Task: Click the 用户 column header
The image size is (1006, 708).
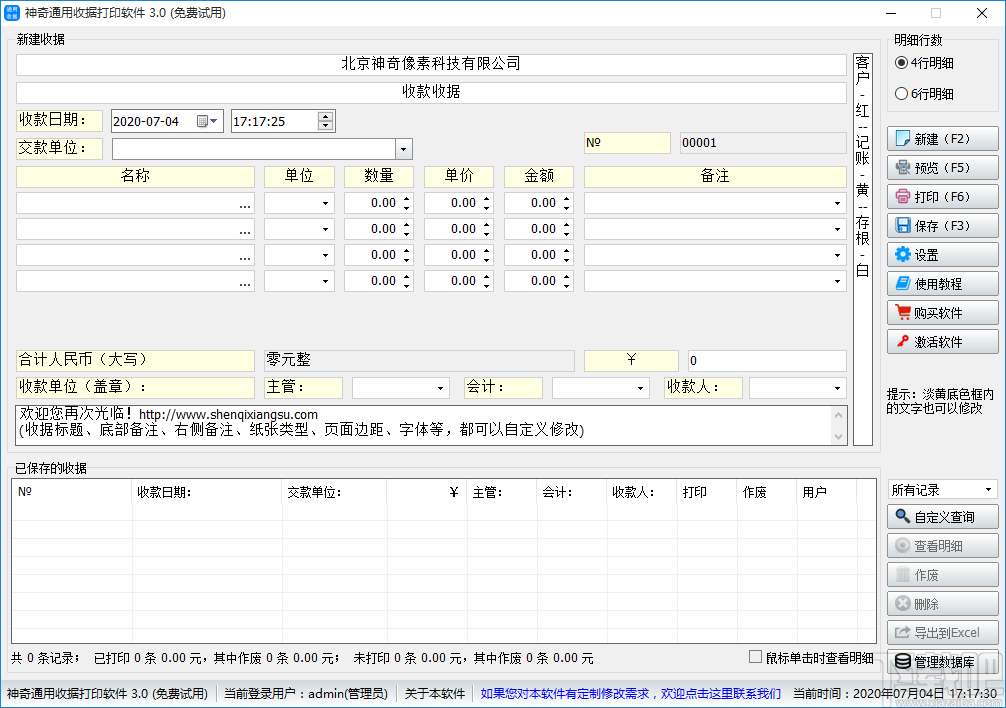Action: (x=826, y=492)
